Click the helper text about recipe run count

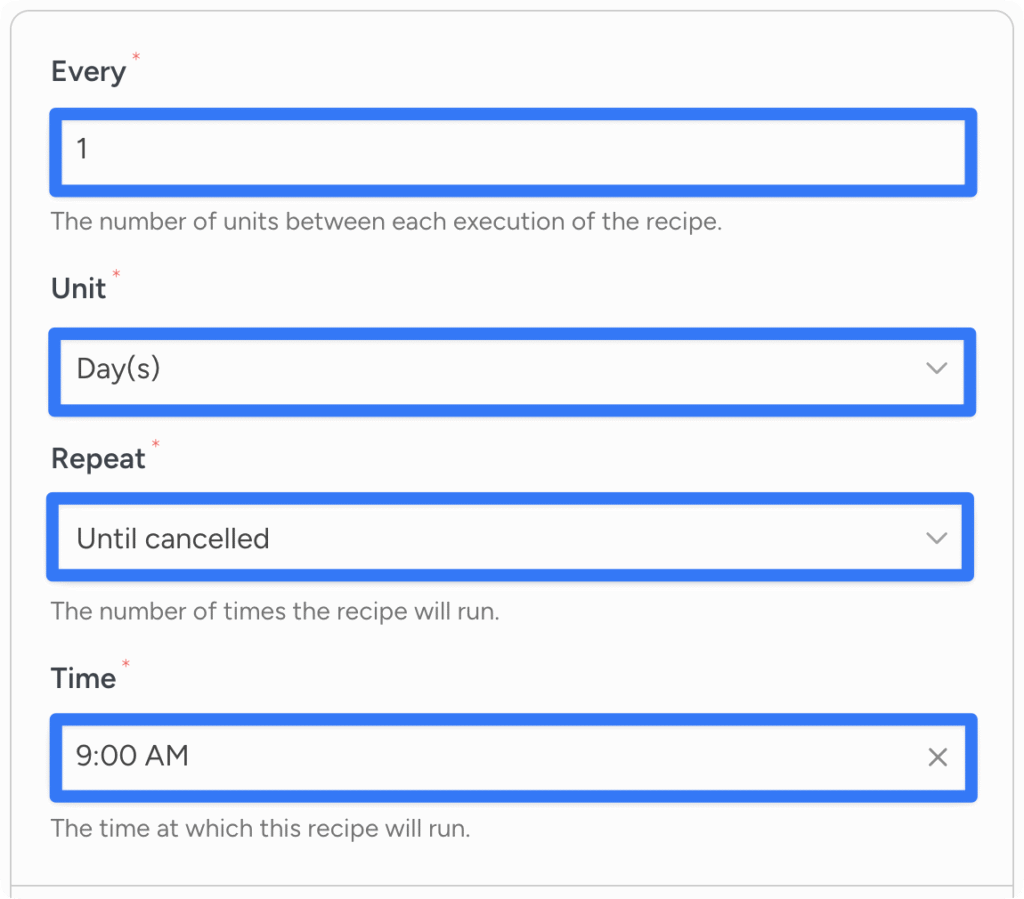click(x=275, y=611)
